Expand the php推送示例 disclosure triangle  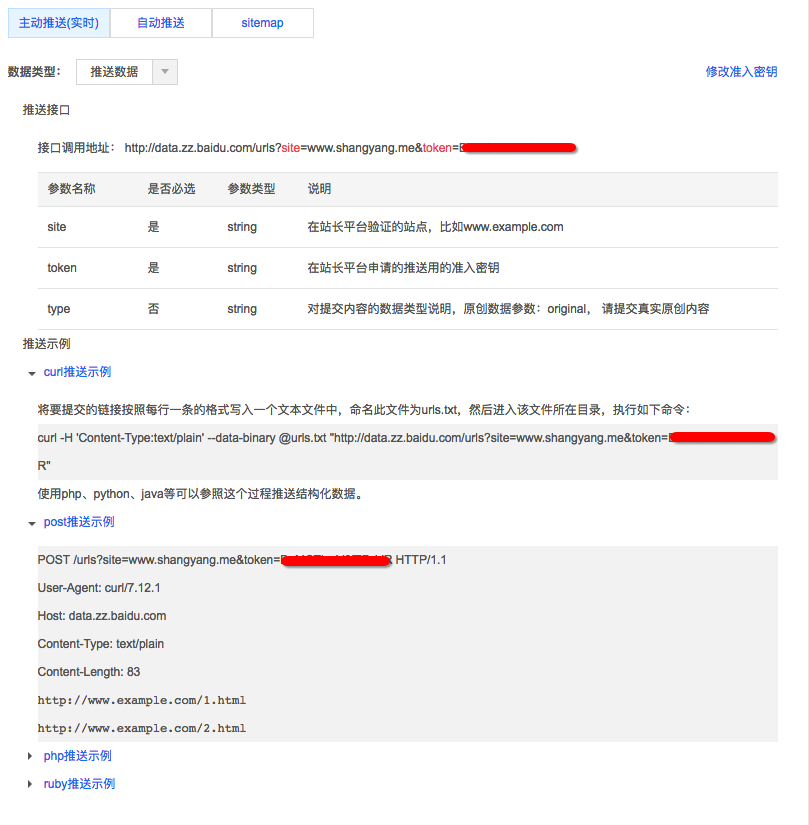click(x=31, y=757)
